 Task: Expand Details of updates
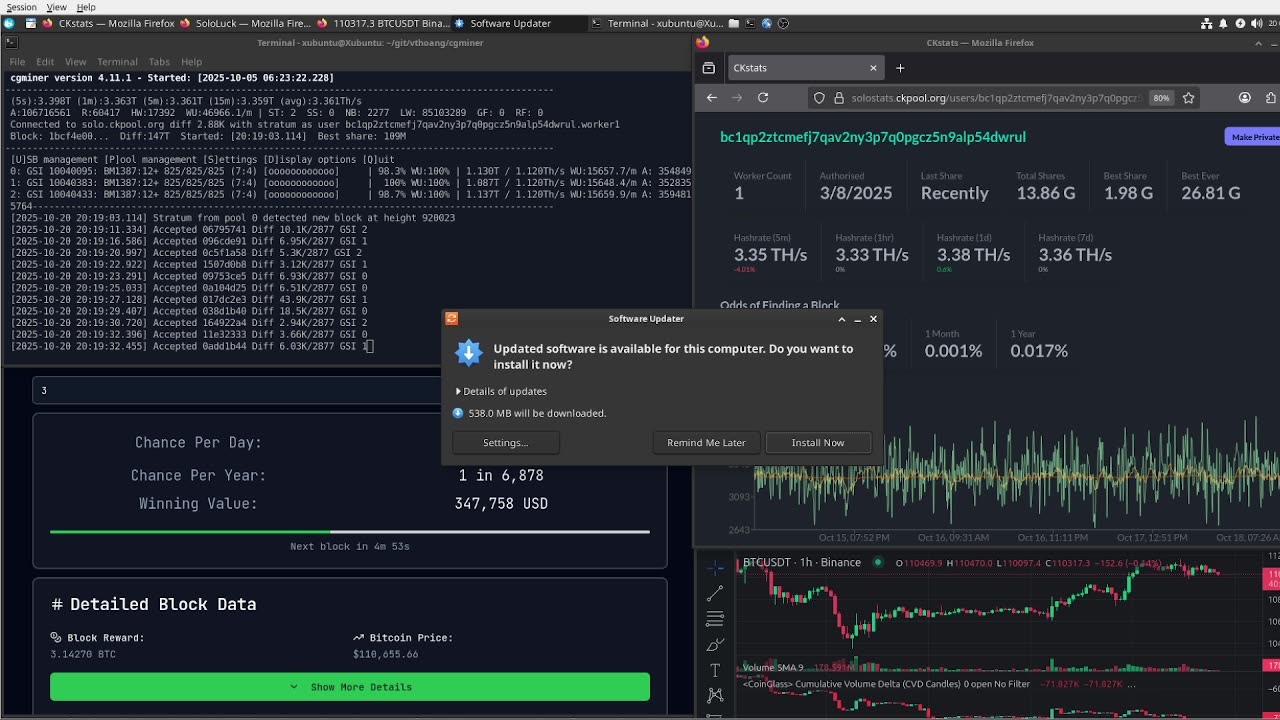point(501,391)
